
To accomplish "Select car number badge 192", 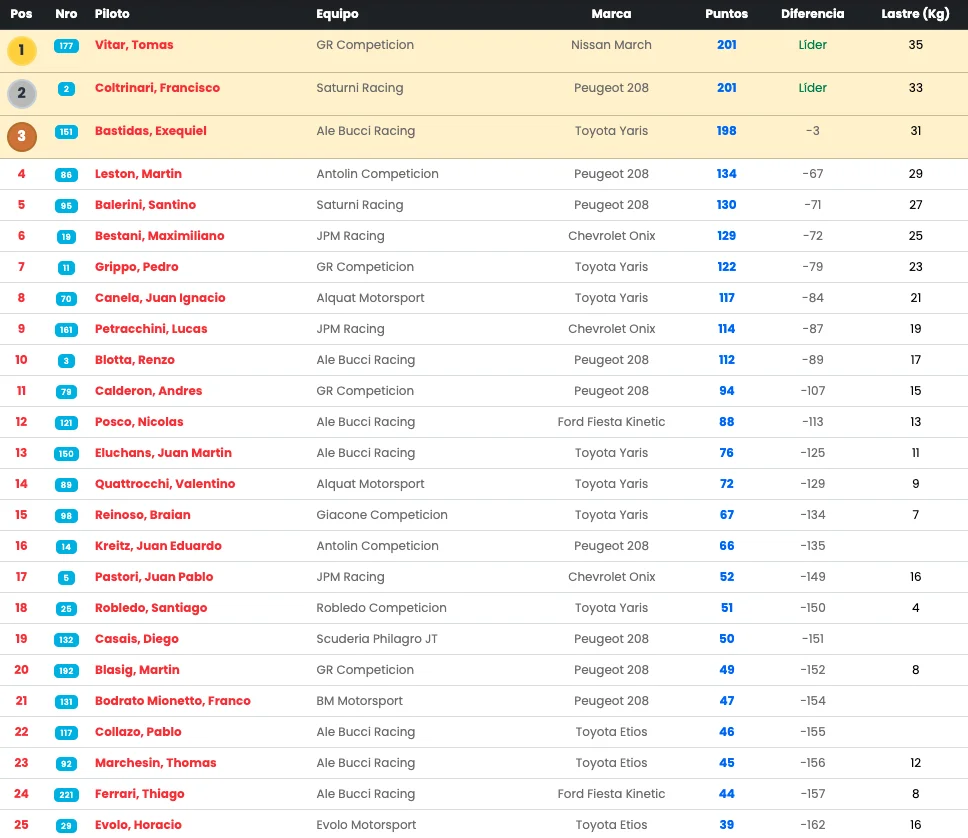I will (x=66, y=671).
